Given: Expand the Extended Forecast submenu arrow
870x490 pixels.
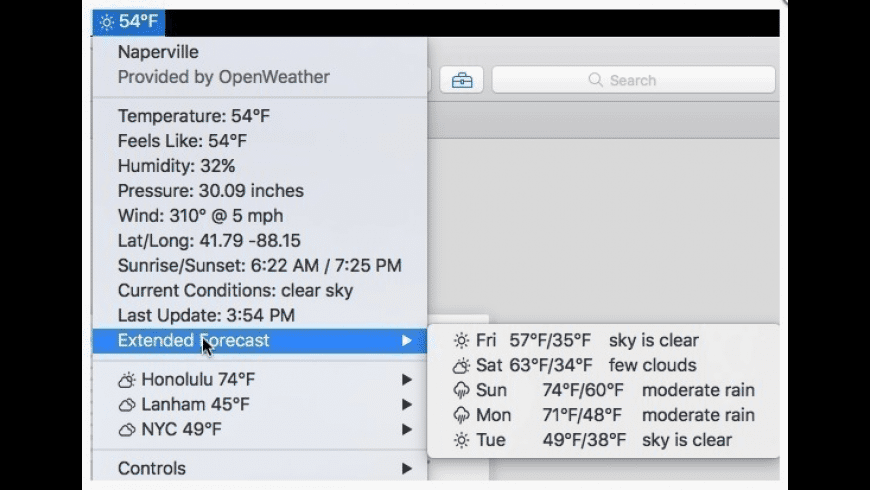Looking at the screenshot, I should tap(406, 341).
